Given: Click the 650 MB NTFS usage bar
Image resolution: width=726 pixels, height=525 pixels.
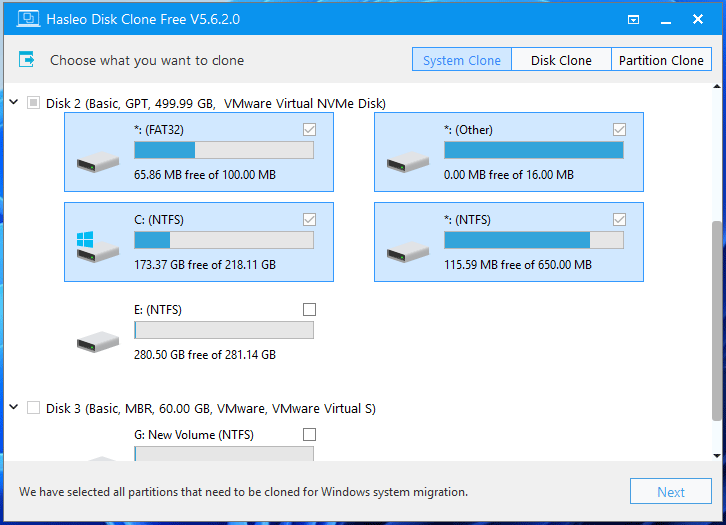Looking at the screenshot, I should coord(534,240).
